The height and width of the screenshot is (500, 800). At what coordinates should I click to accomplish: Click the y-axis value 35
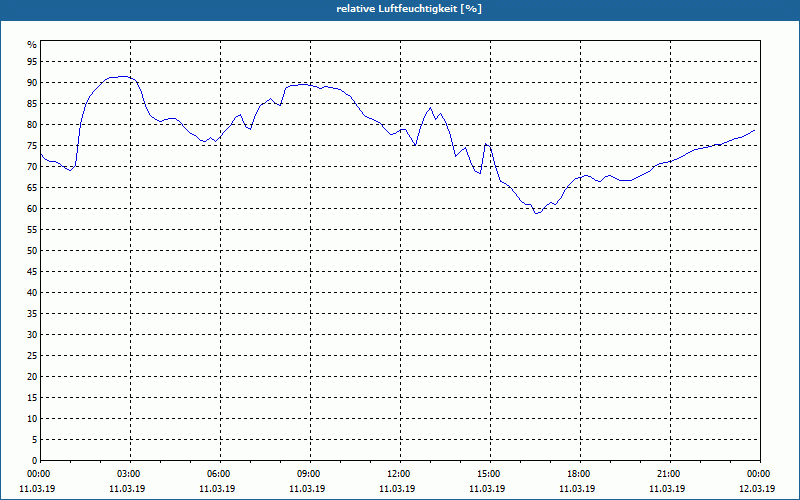[x=32, y=314]
